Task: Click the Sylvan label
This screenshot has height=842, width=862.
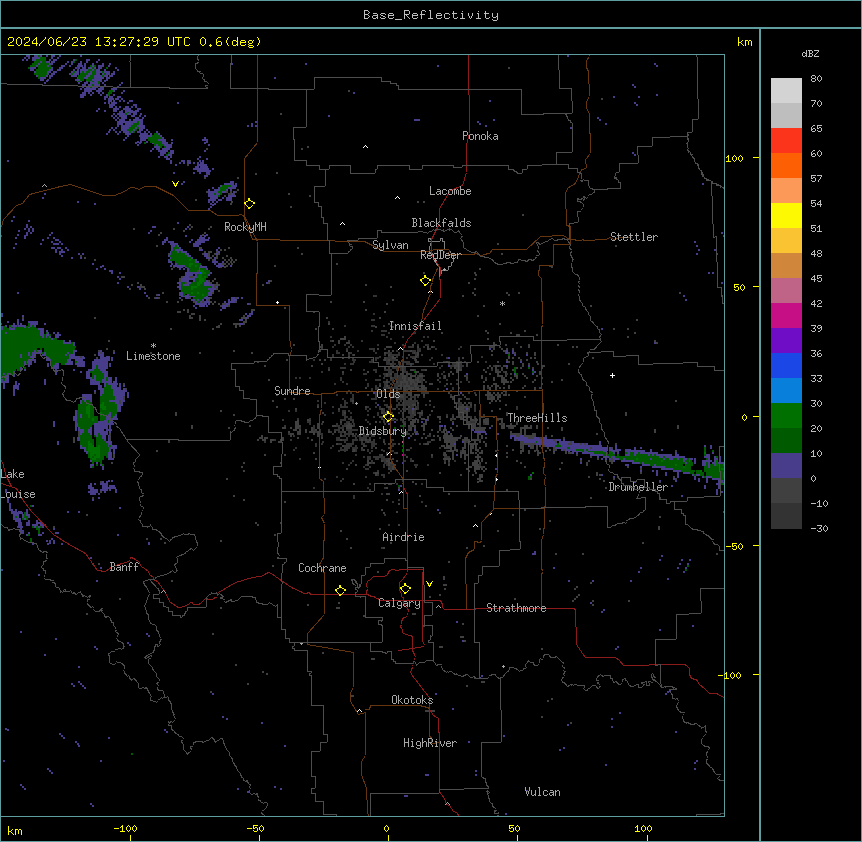Action: tap(390, 245)
